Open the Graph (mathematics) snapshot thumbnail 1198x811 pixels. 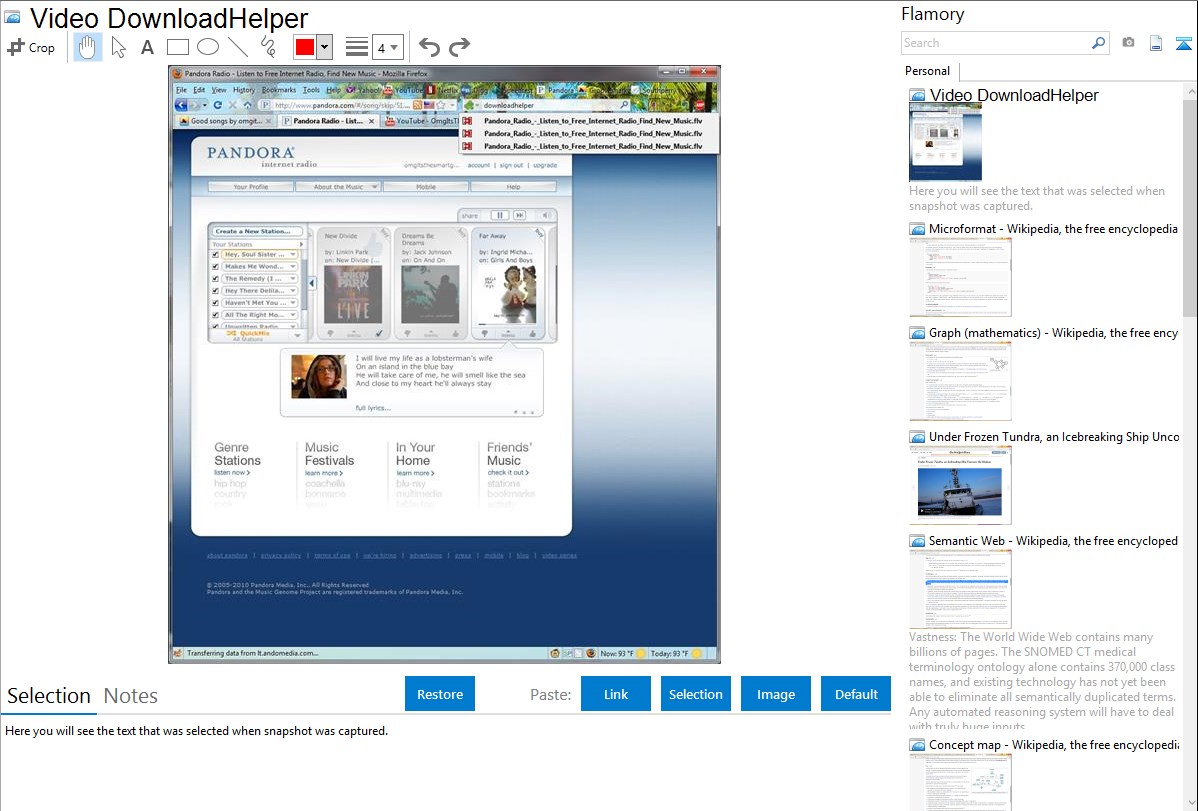pos(960,381)
